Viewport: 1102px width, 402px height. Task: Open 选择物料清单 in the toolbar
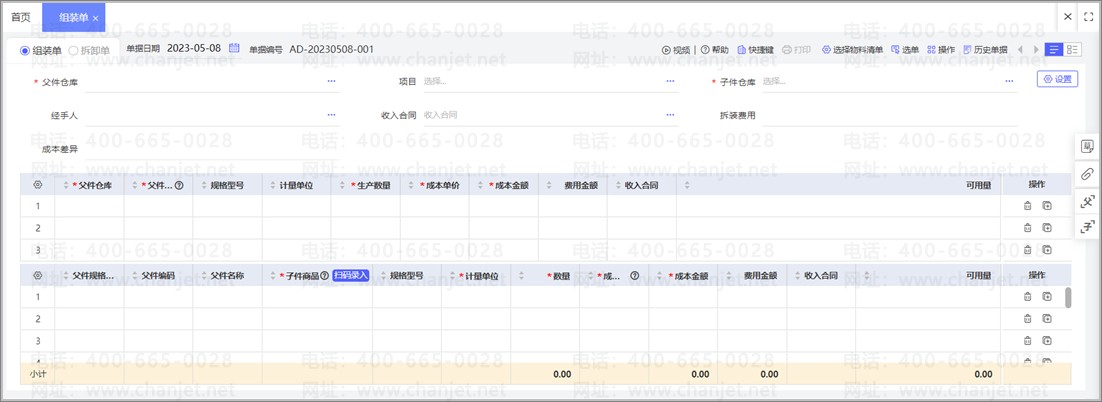click(x=853, y=50)
